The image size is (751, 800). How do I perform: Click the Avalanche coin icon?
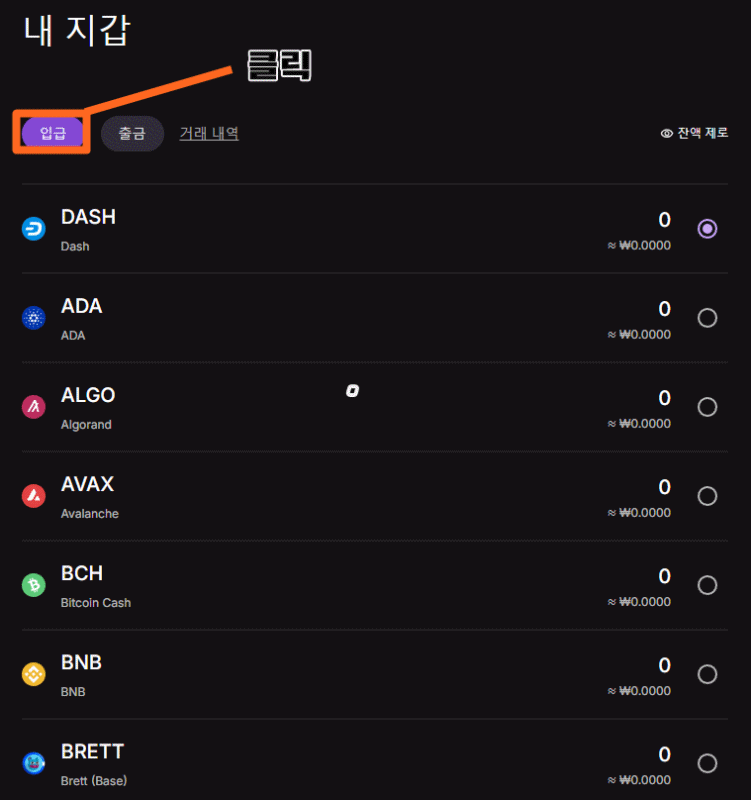(34, 496)
